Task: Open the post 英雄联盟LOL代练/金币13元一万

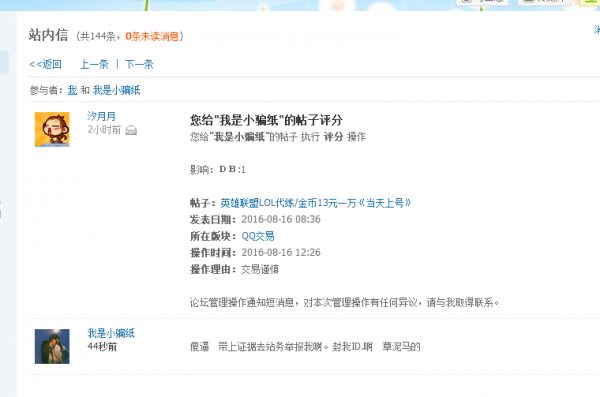Action: coord(316,203)
